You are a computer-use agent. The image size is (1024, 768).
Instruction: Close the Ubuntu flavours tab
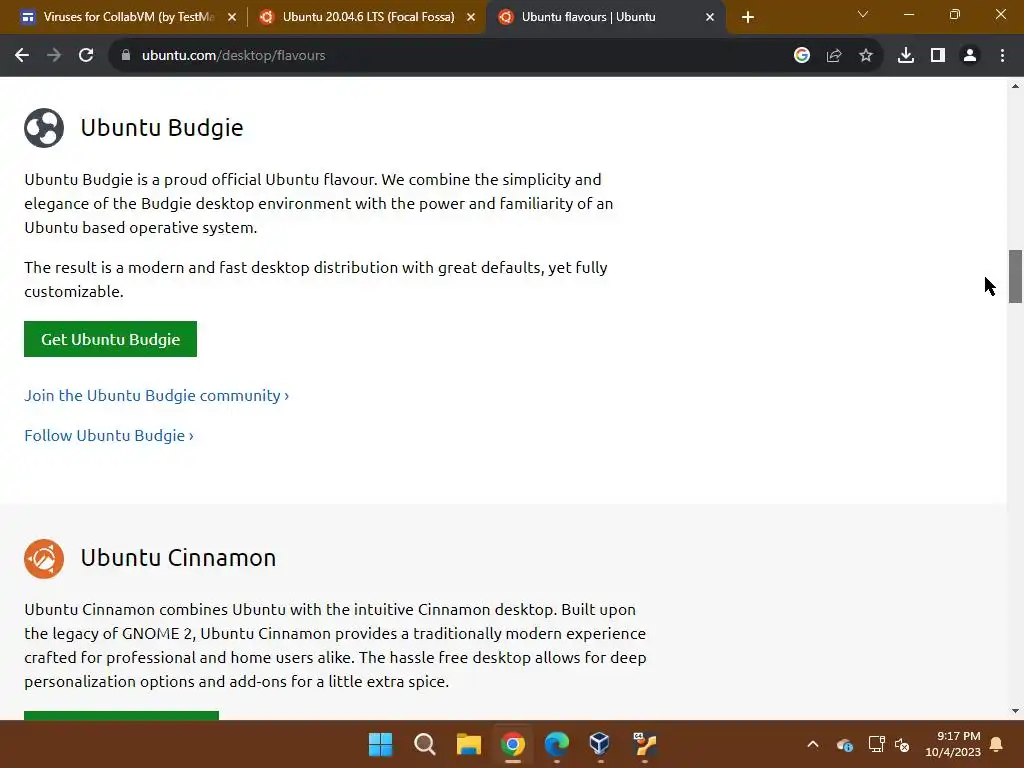click(x=710, y=18)
